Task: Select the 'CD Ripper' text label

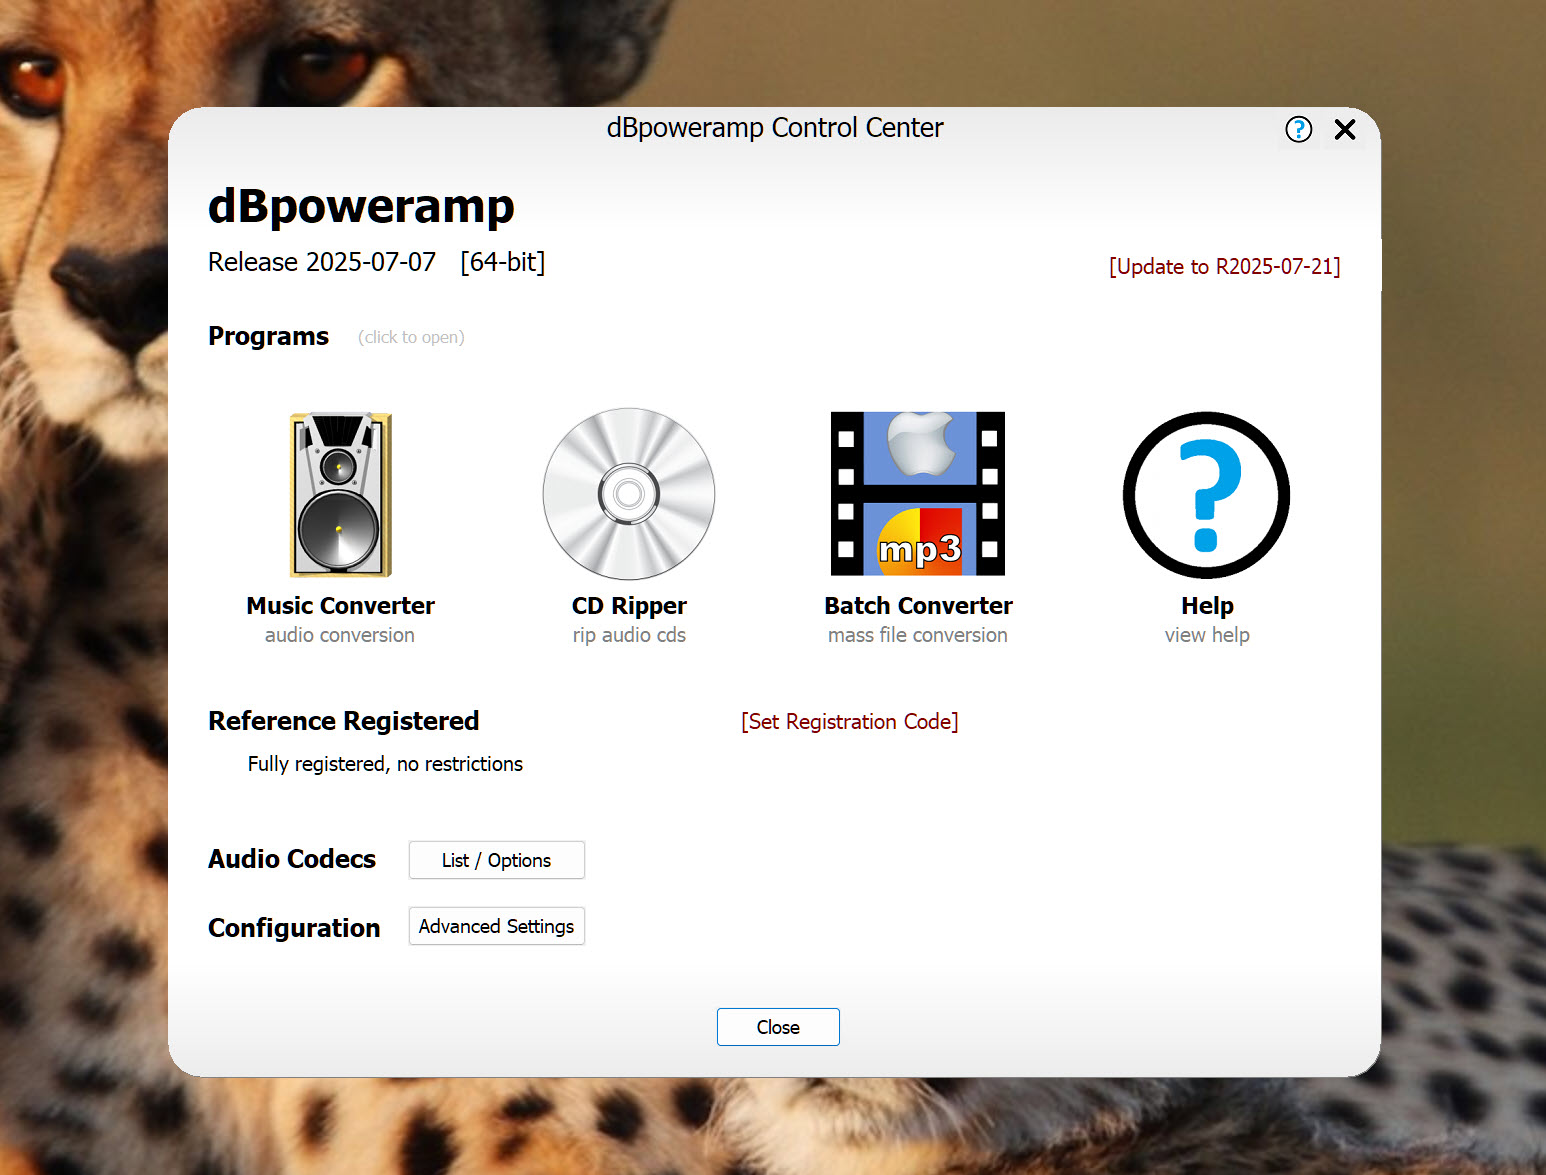Action: (629, 606)
